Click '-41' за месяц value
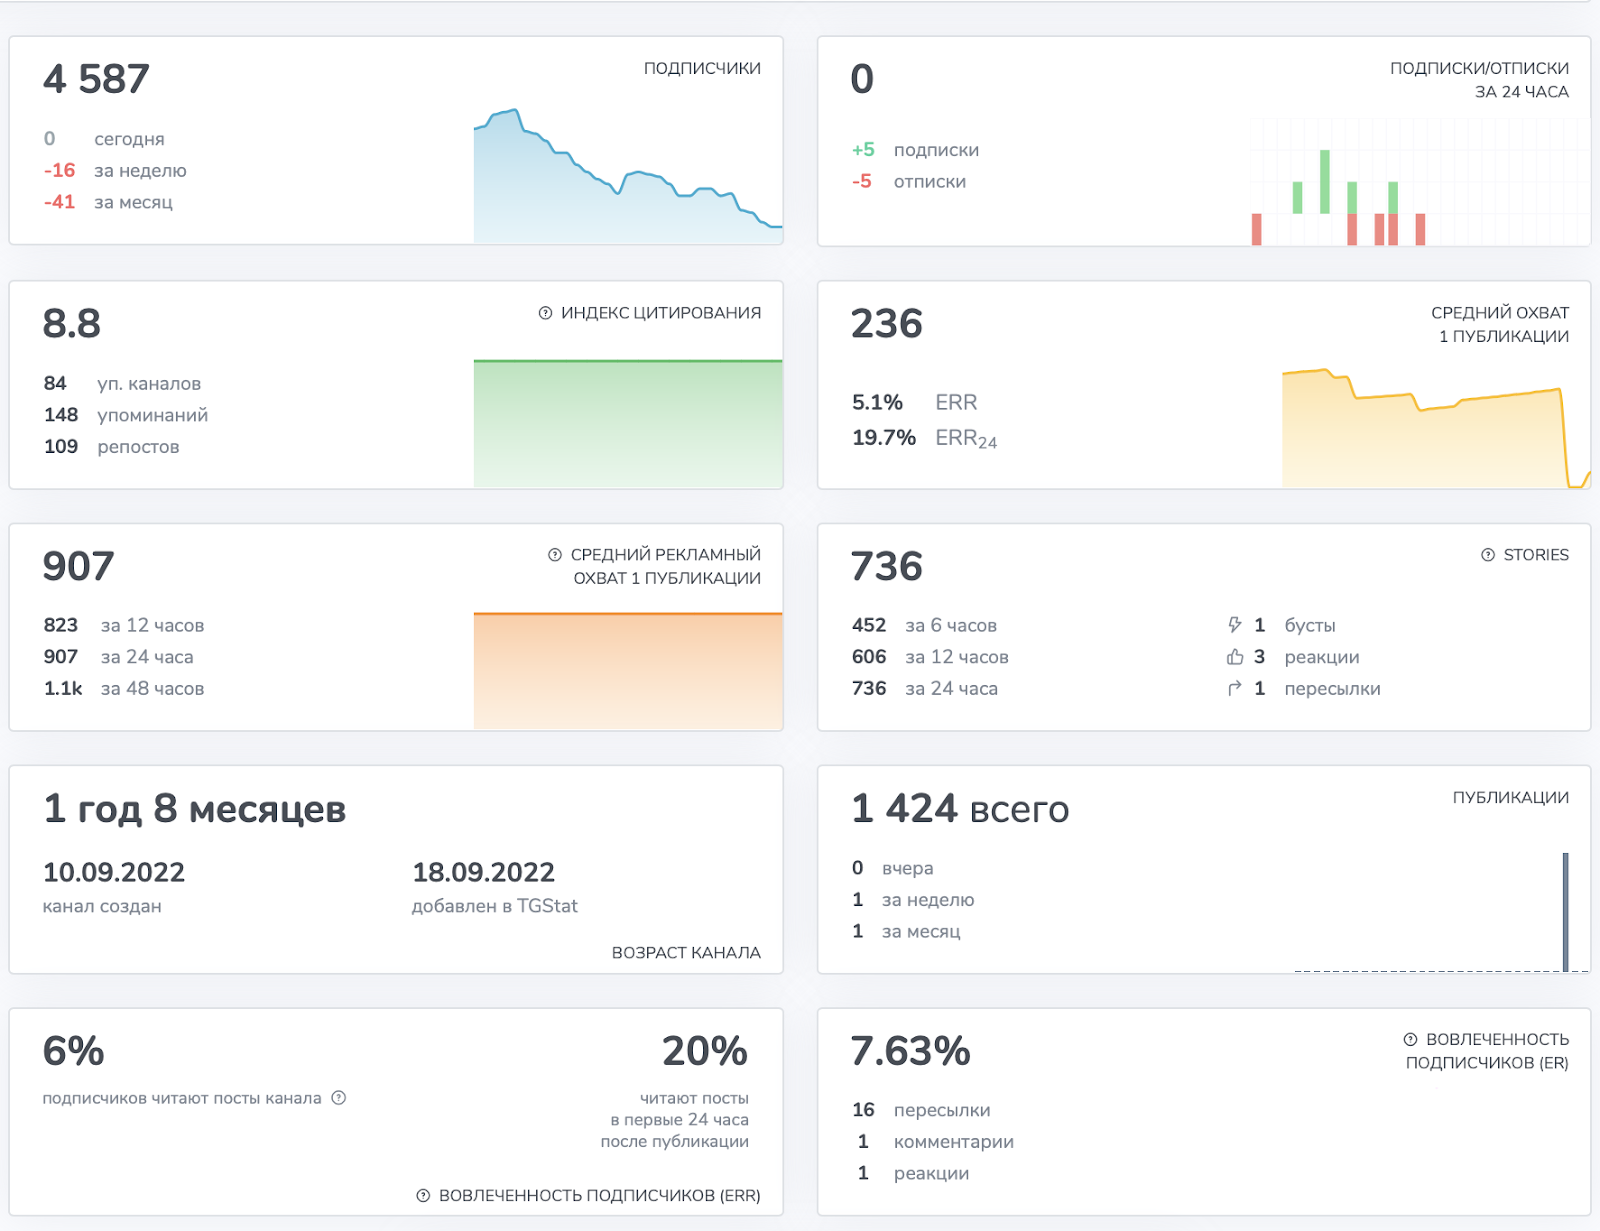Image resolution: width=1600 pixels, height=1231 pixels. [59, 202]
